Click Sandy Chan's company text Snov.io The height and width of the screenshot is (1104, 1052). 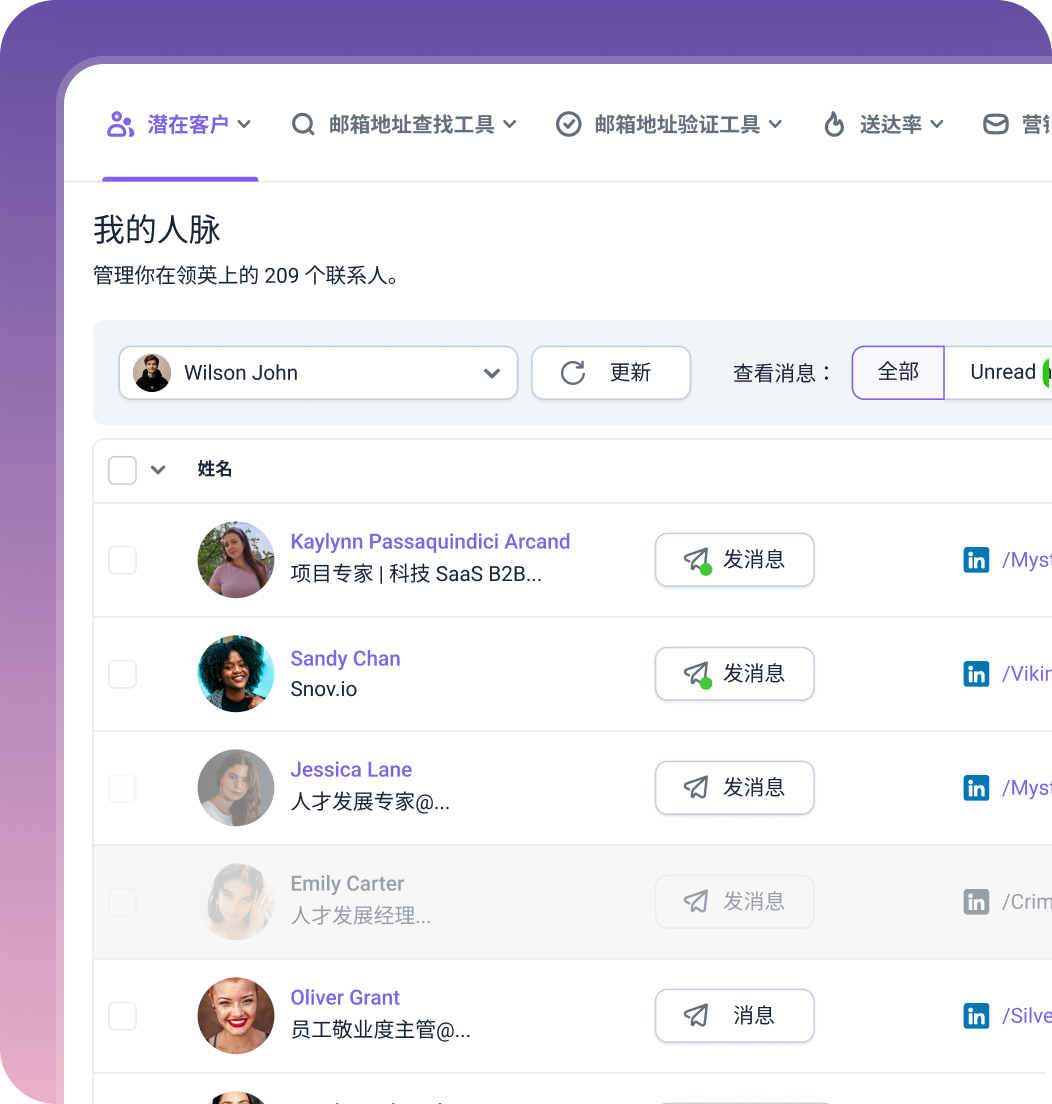(324, 689)
